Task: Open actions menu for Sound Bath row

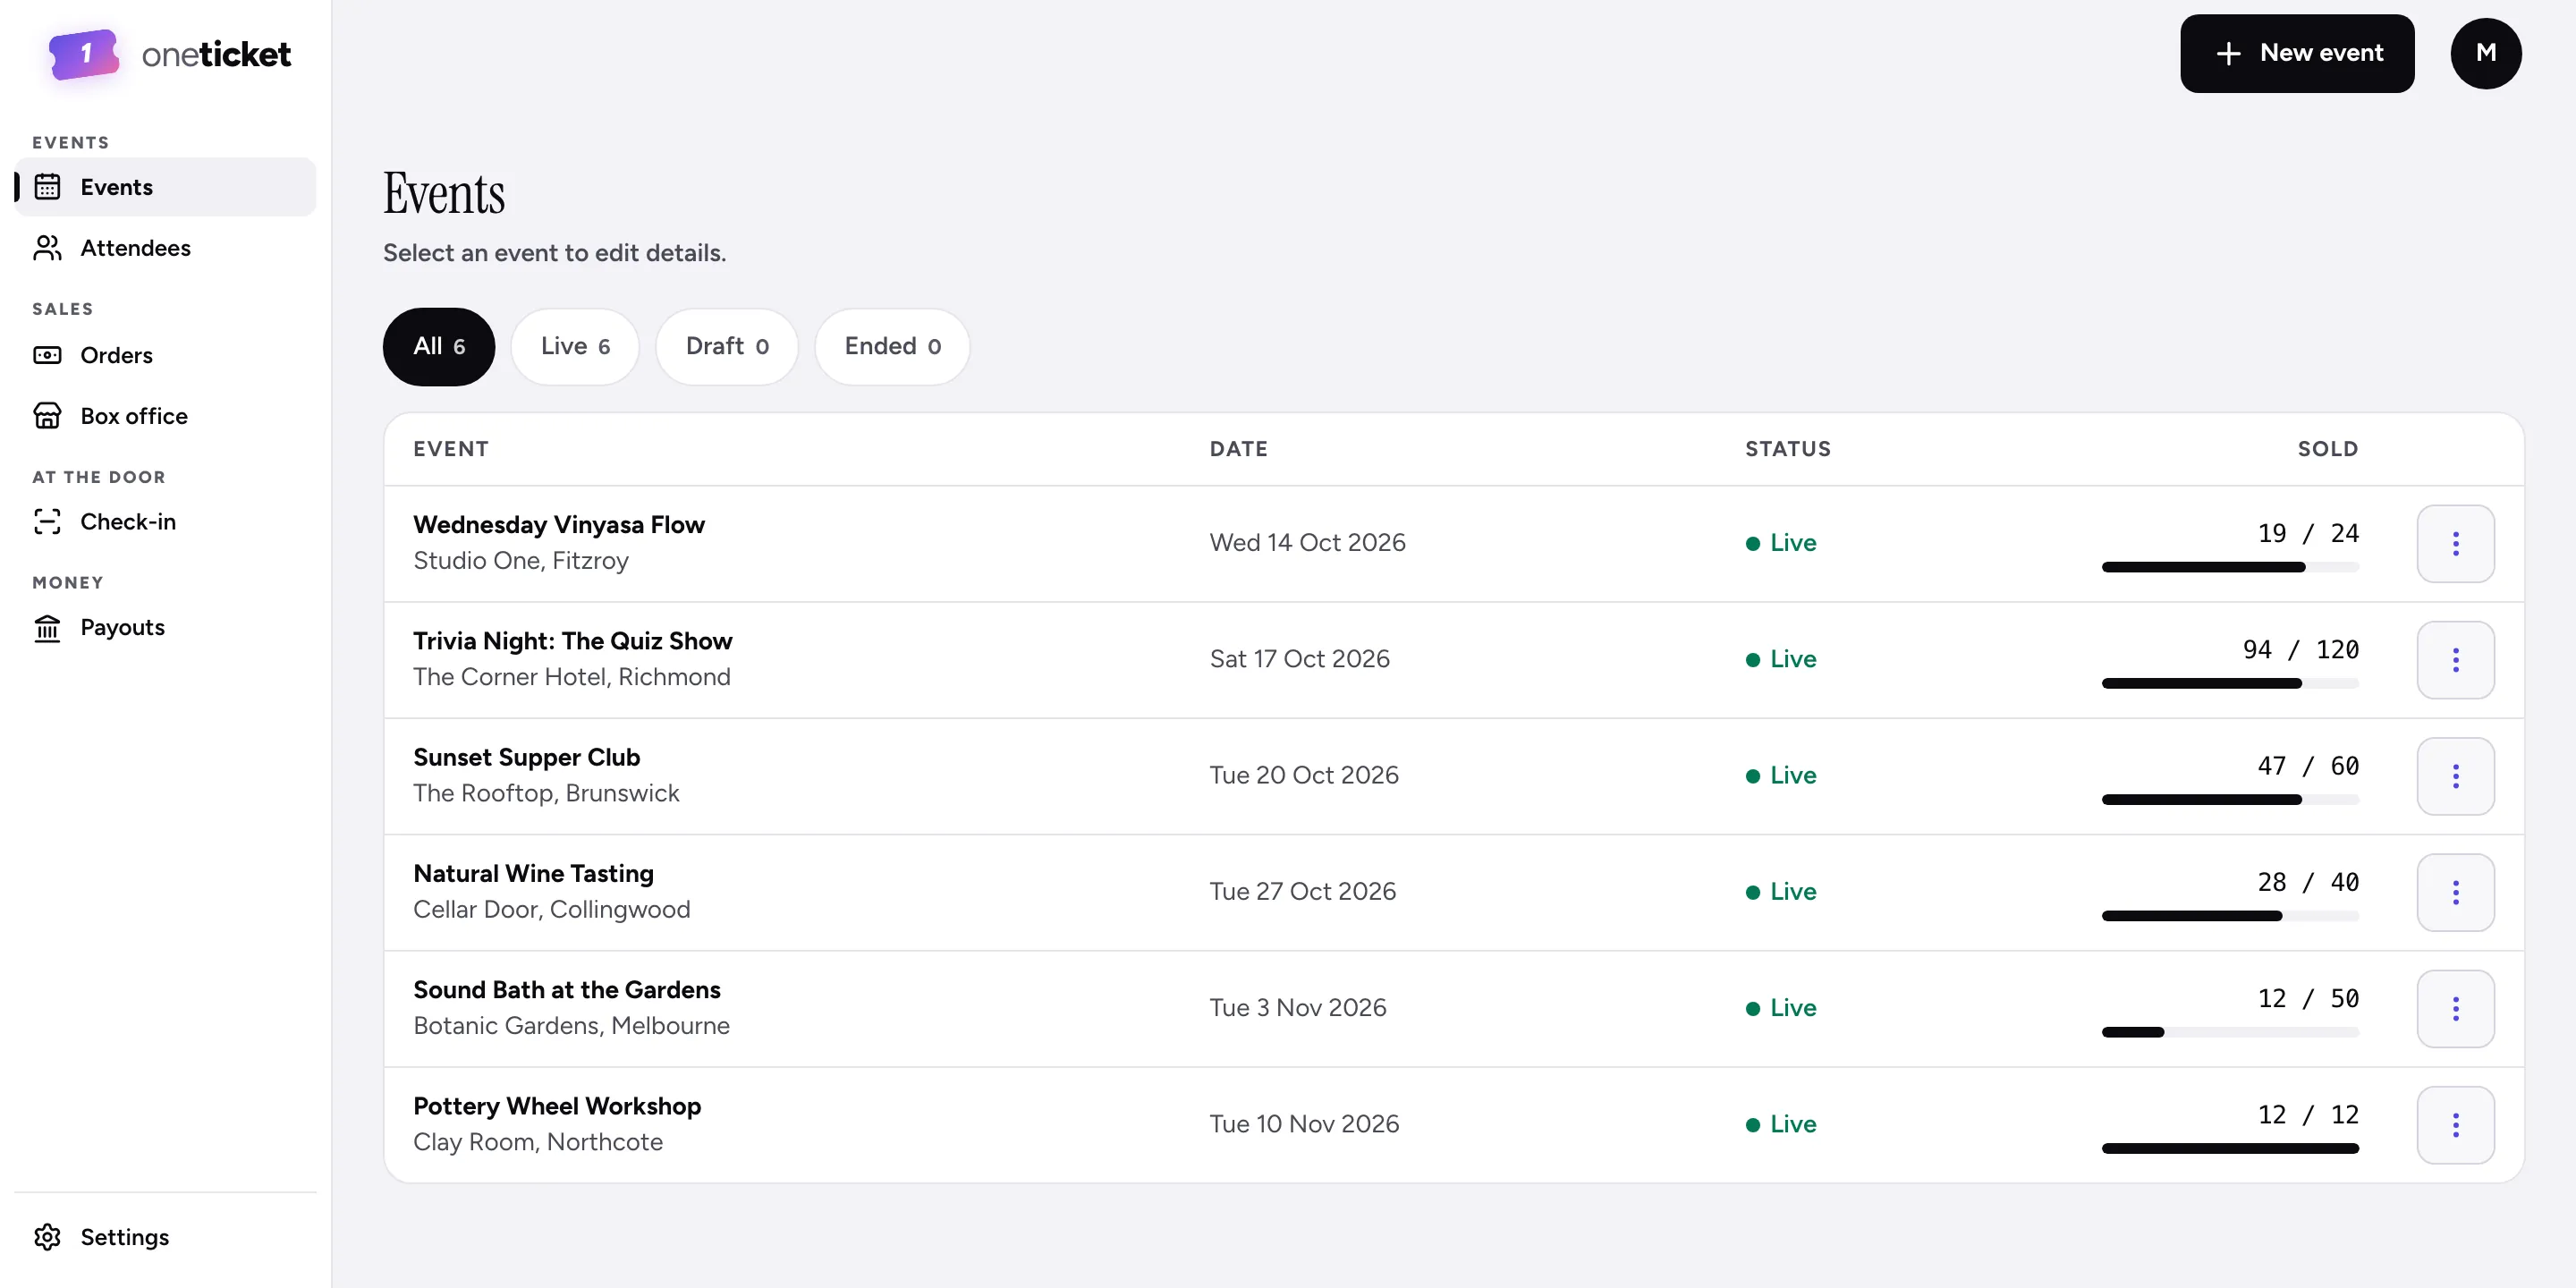Action: [x=2455, y=1008]
